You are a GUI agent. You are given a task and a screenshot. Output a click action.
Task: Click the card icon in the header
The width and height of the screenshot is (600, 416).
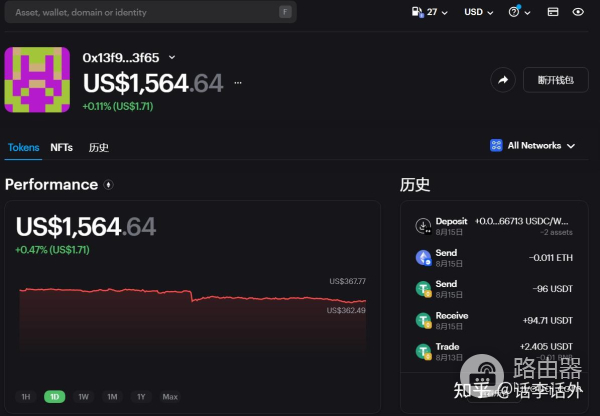click(x=553, y=12)
